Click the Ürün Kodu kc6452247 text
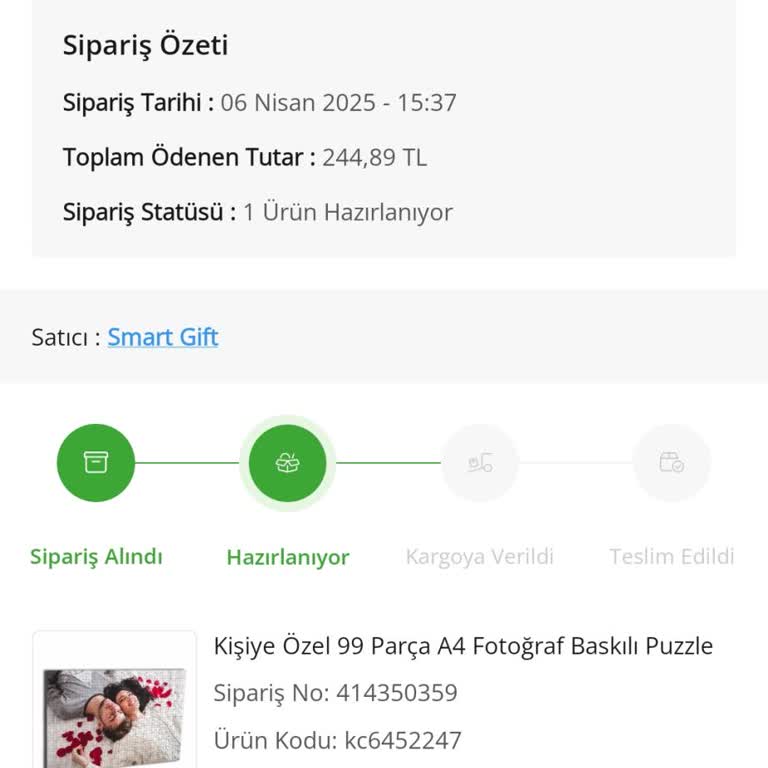Screen dimensions: 768x768 (x=338, y=741)
